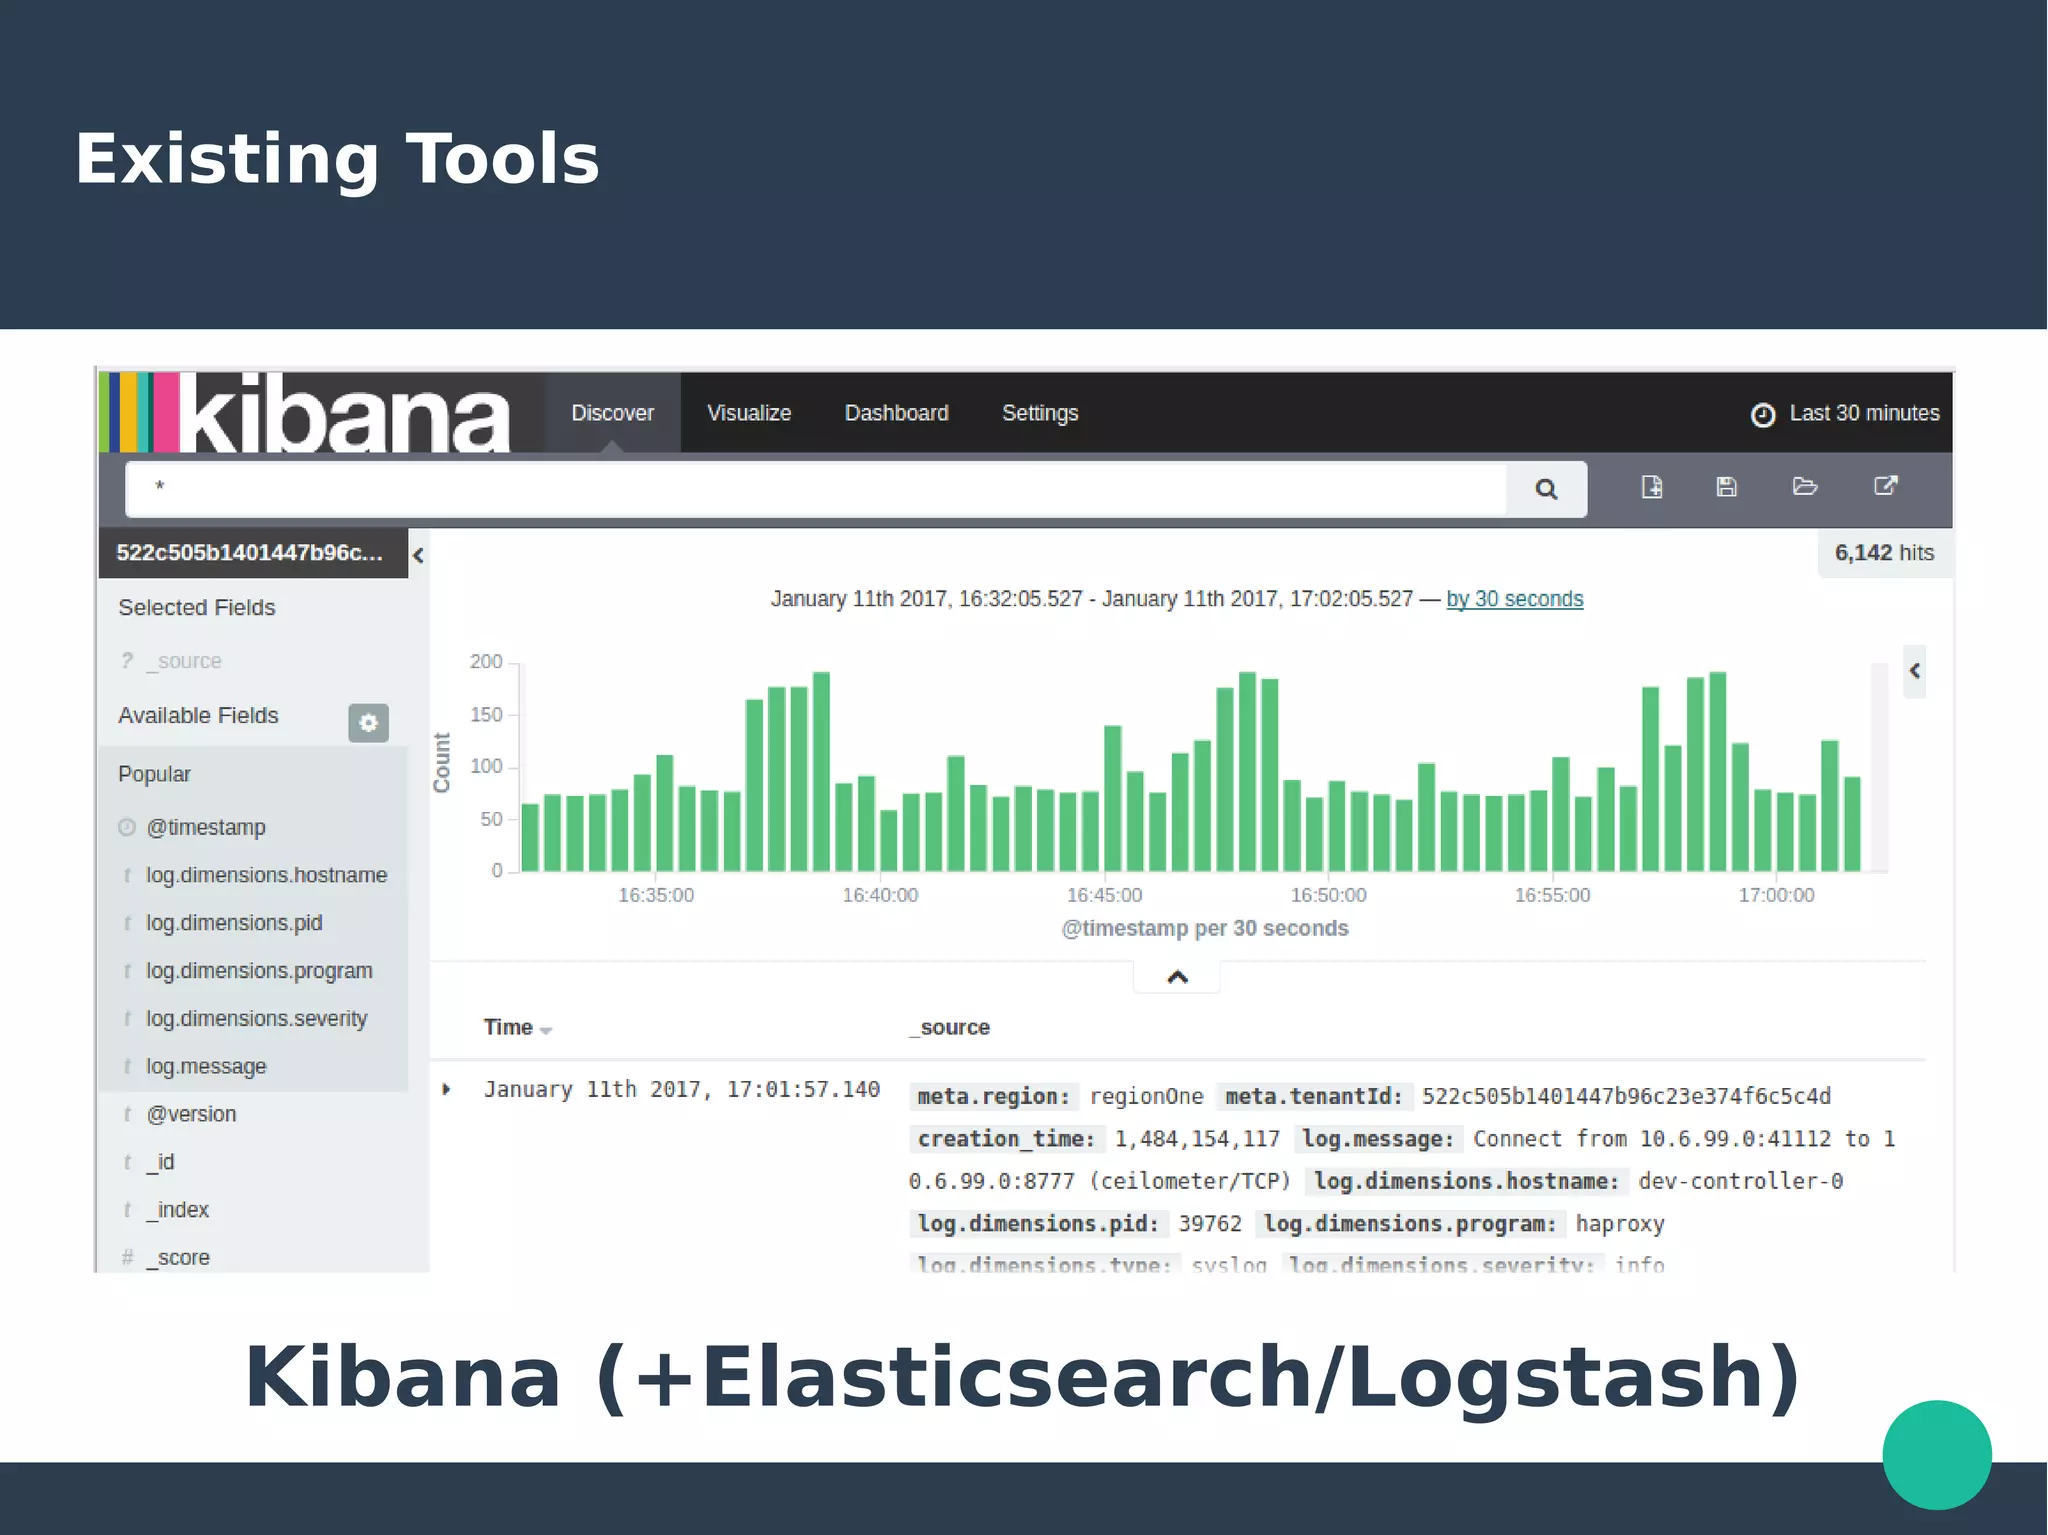The width and height of the screenshot is (2048, 1535).
Task: Click the 'by 30 seconds' interval link
Action: [x=1514, y=599]
